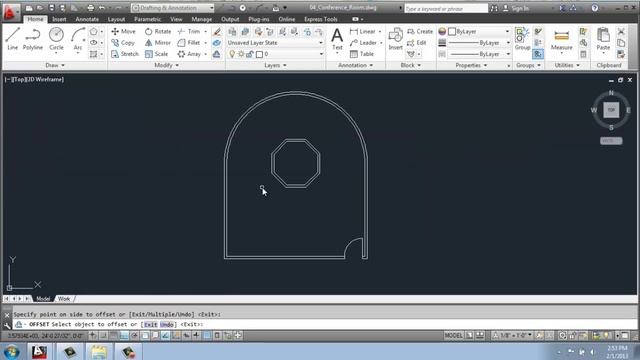The image size is (640, 360).
Task: Click the Offset icon in Modify panel
Action: tap(217, 54)
